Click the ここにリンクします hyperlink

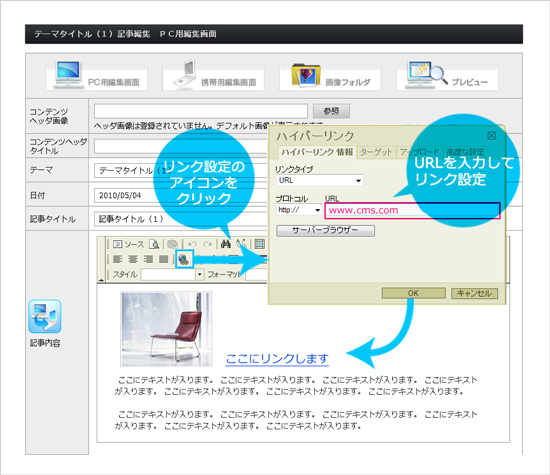click(277, 359)
